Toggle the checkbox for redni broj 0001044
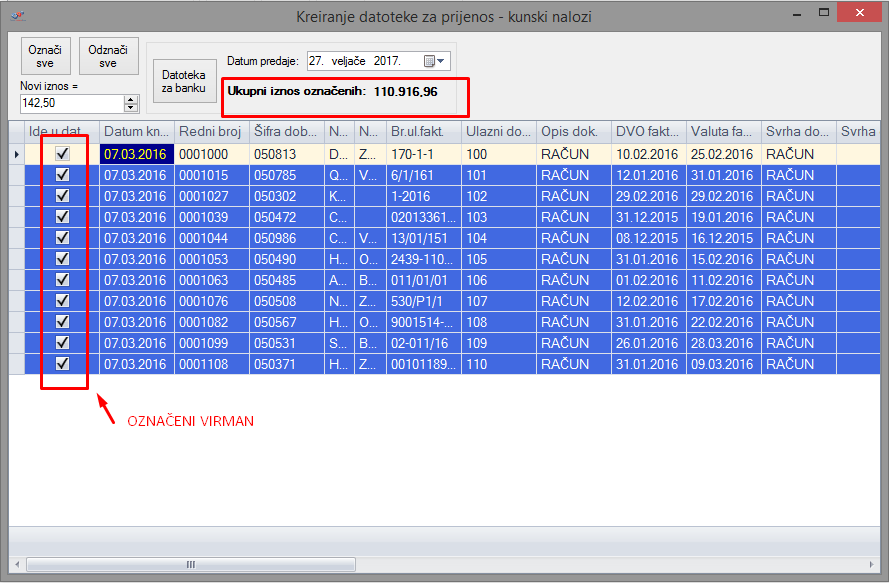The image size is (889, 583). (x=63, y=238)
